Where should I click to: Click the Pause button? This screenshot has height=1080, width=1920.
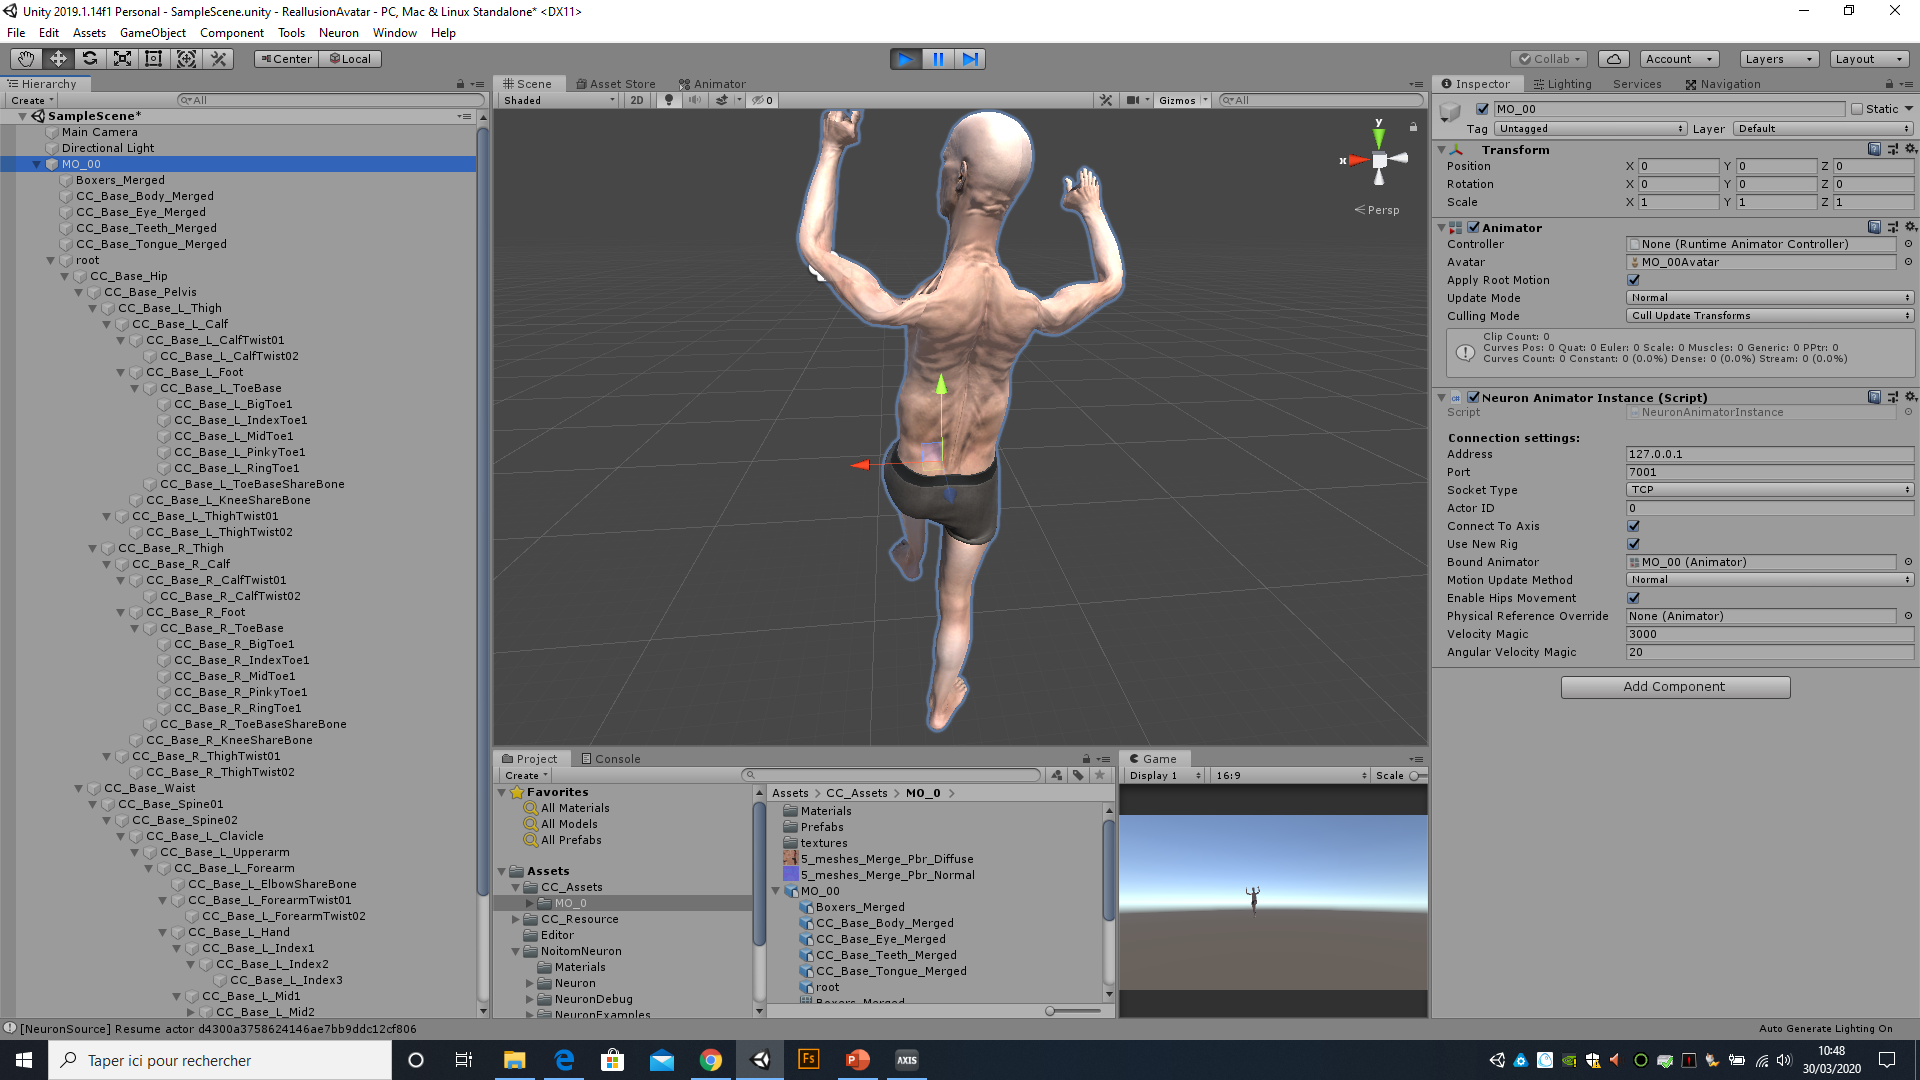pyautogui.click(x=938, y=59)
